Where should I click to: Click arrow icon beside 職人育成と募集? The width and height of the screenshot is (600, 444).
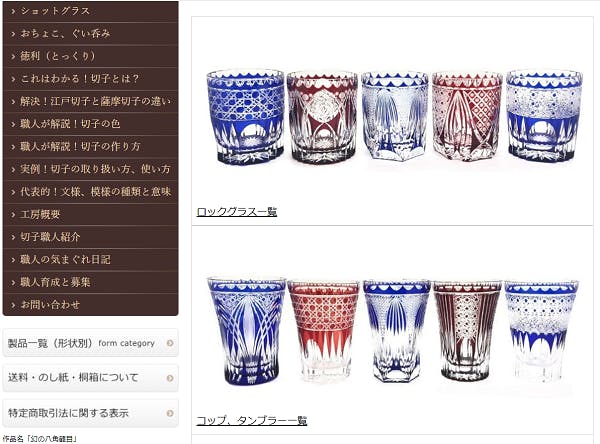pos(13,282)
